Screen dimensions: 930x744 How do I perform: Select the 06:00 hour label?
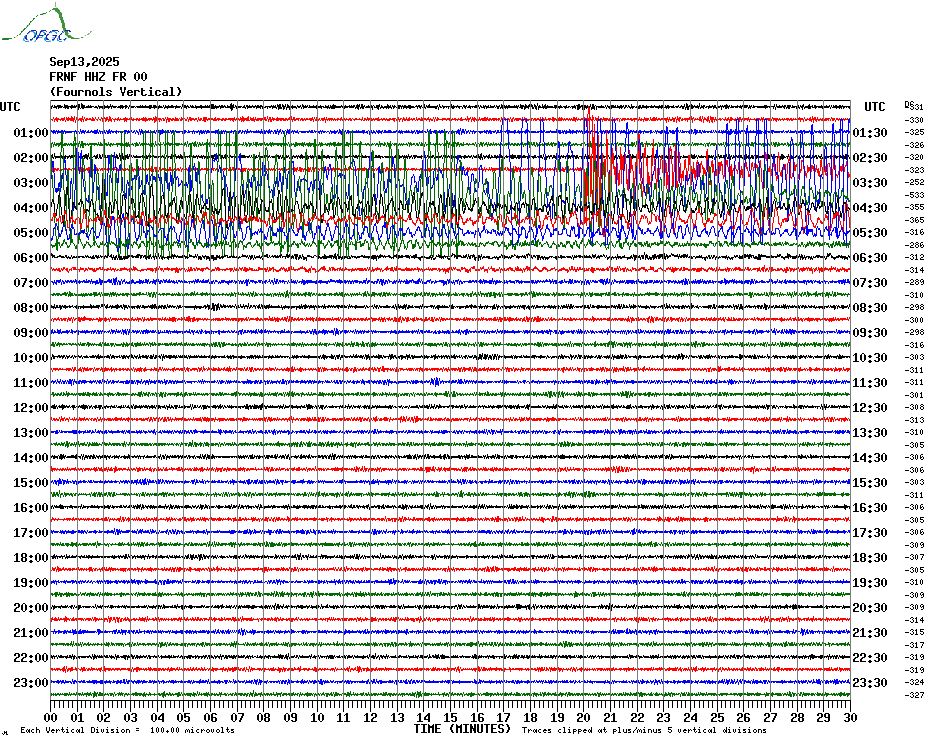pos(31,257)
